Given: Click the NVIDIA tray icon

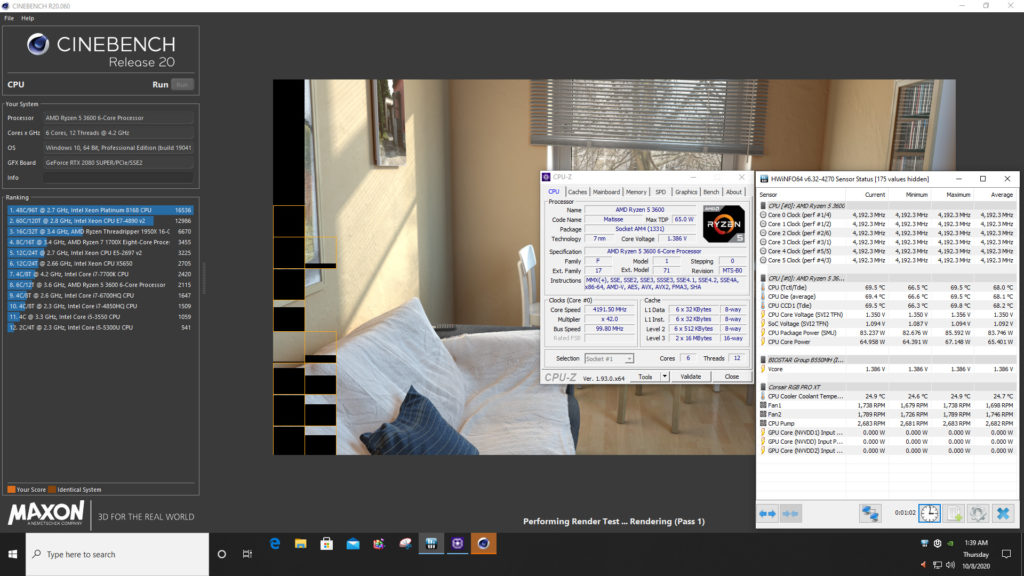Looking at the screenshot, I should 950,543.
